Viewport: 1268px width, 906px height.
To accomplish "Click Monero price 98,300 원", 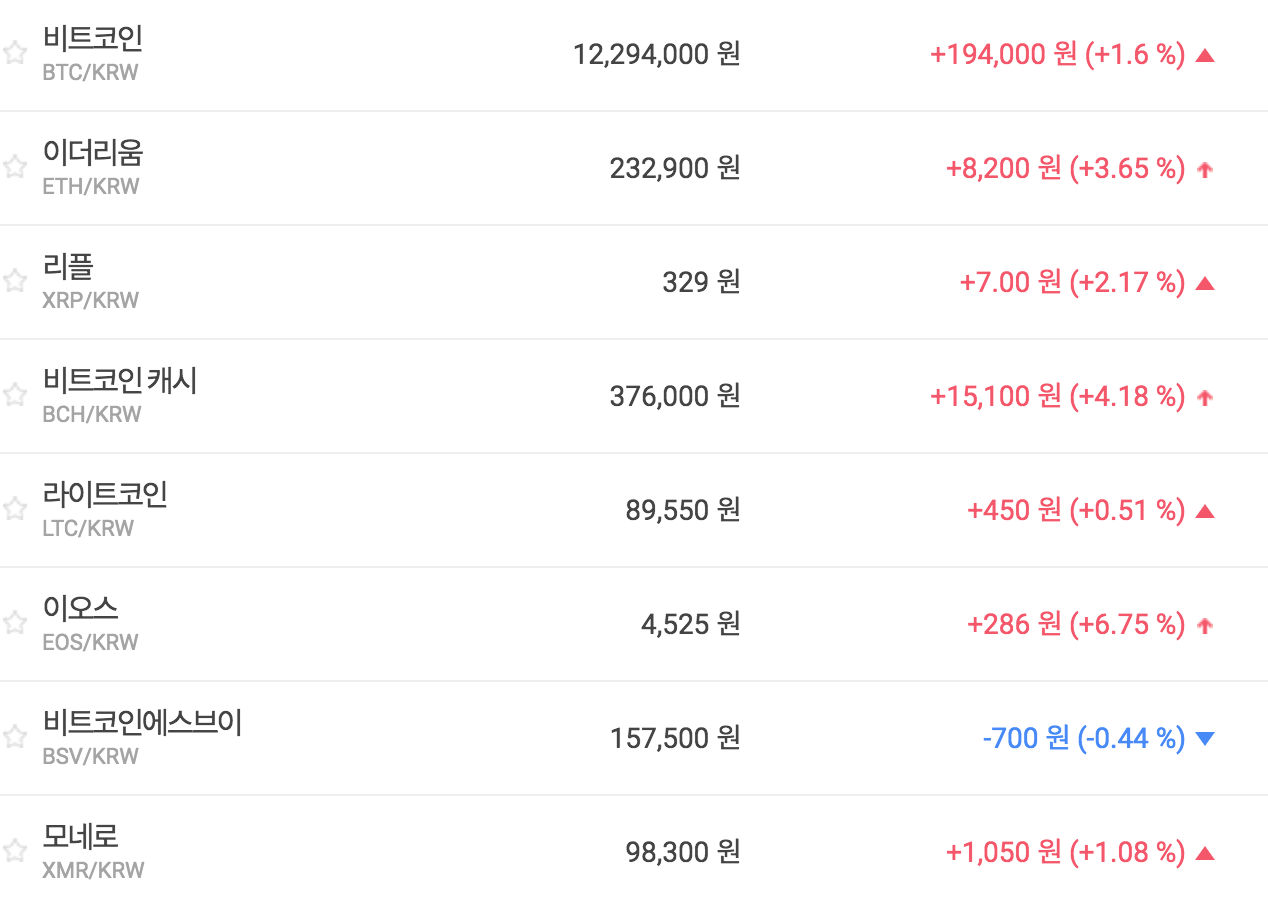I will click(x=683, y=852).
